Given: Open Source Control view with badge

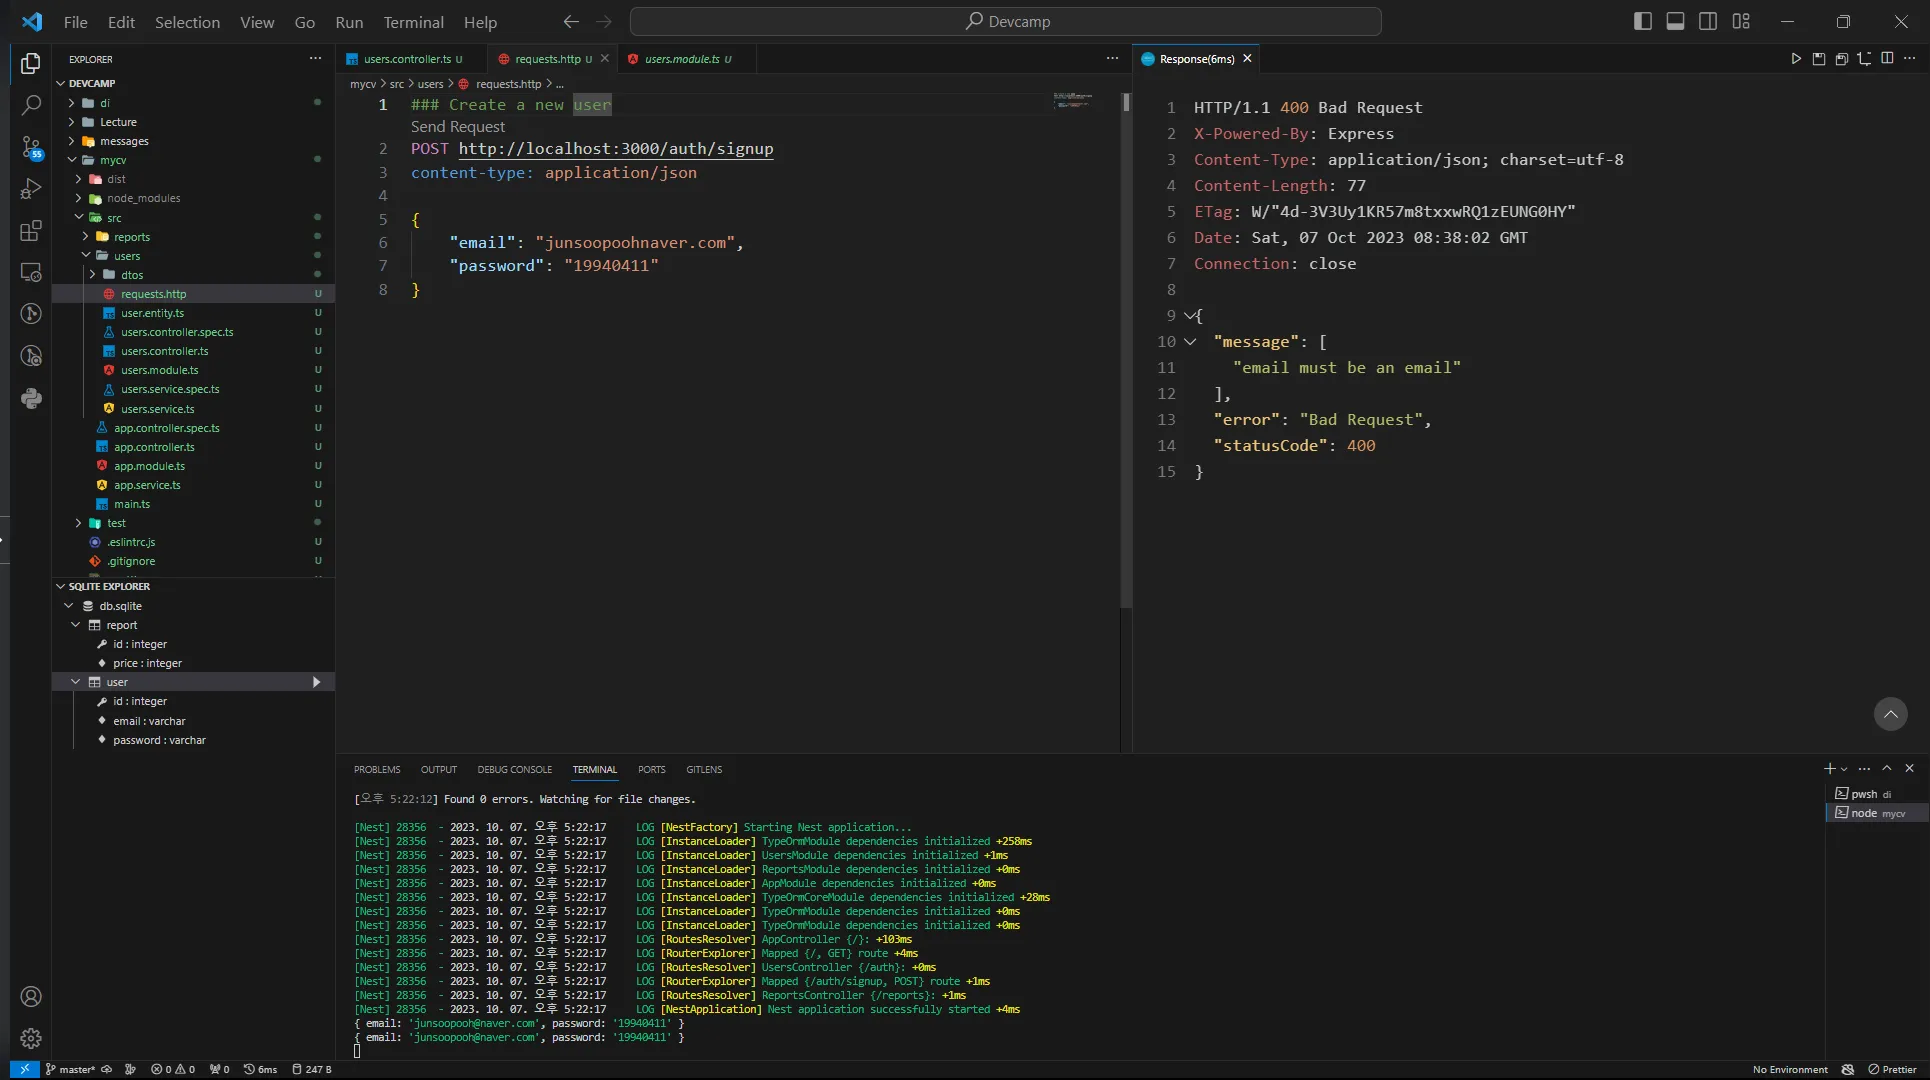Looking at the screenshot, I should tap(31, 148).
